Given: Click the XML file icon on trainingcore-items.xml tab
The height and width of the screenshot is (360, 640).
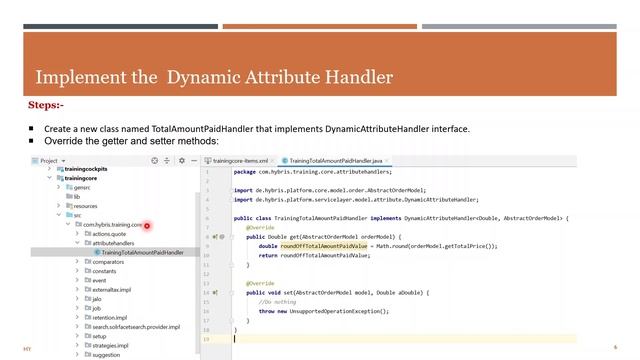Looking at the screenshot, I should pyautogui.click(x=208, y=161).
